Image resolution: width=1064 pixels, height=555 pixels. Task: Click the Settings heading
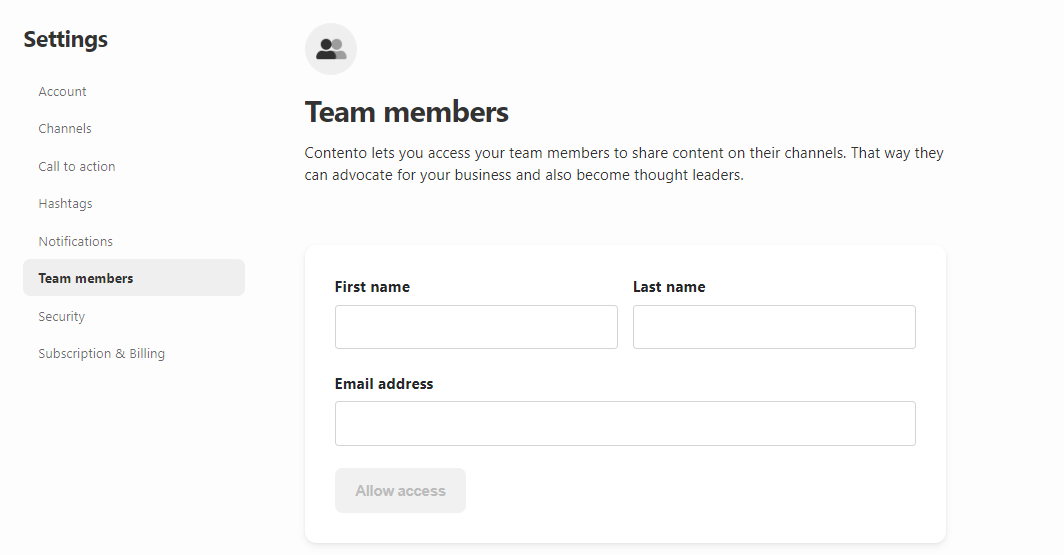click(x=66, y=39)
